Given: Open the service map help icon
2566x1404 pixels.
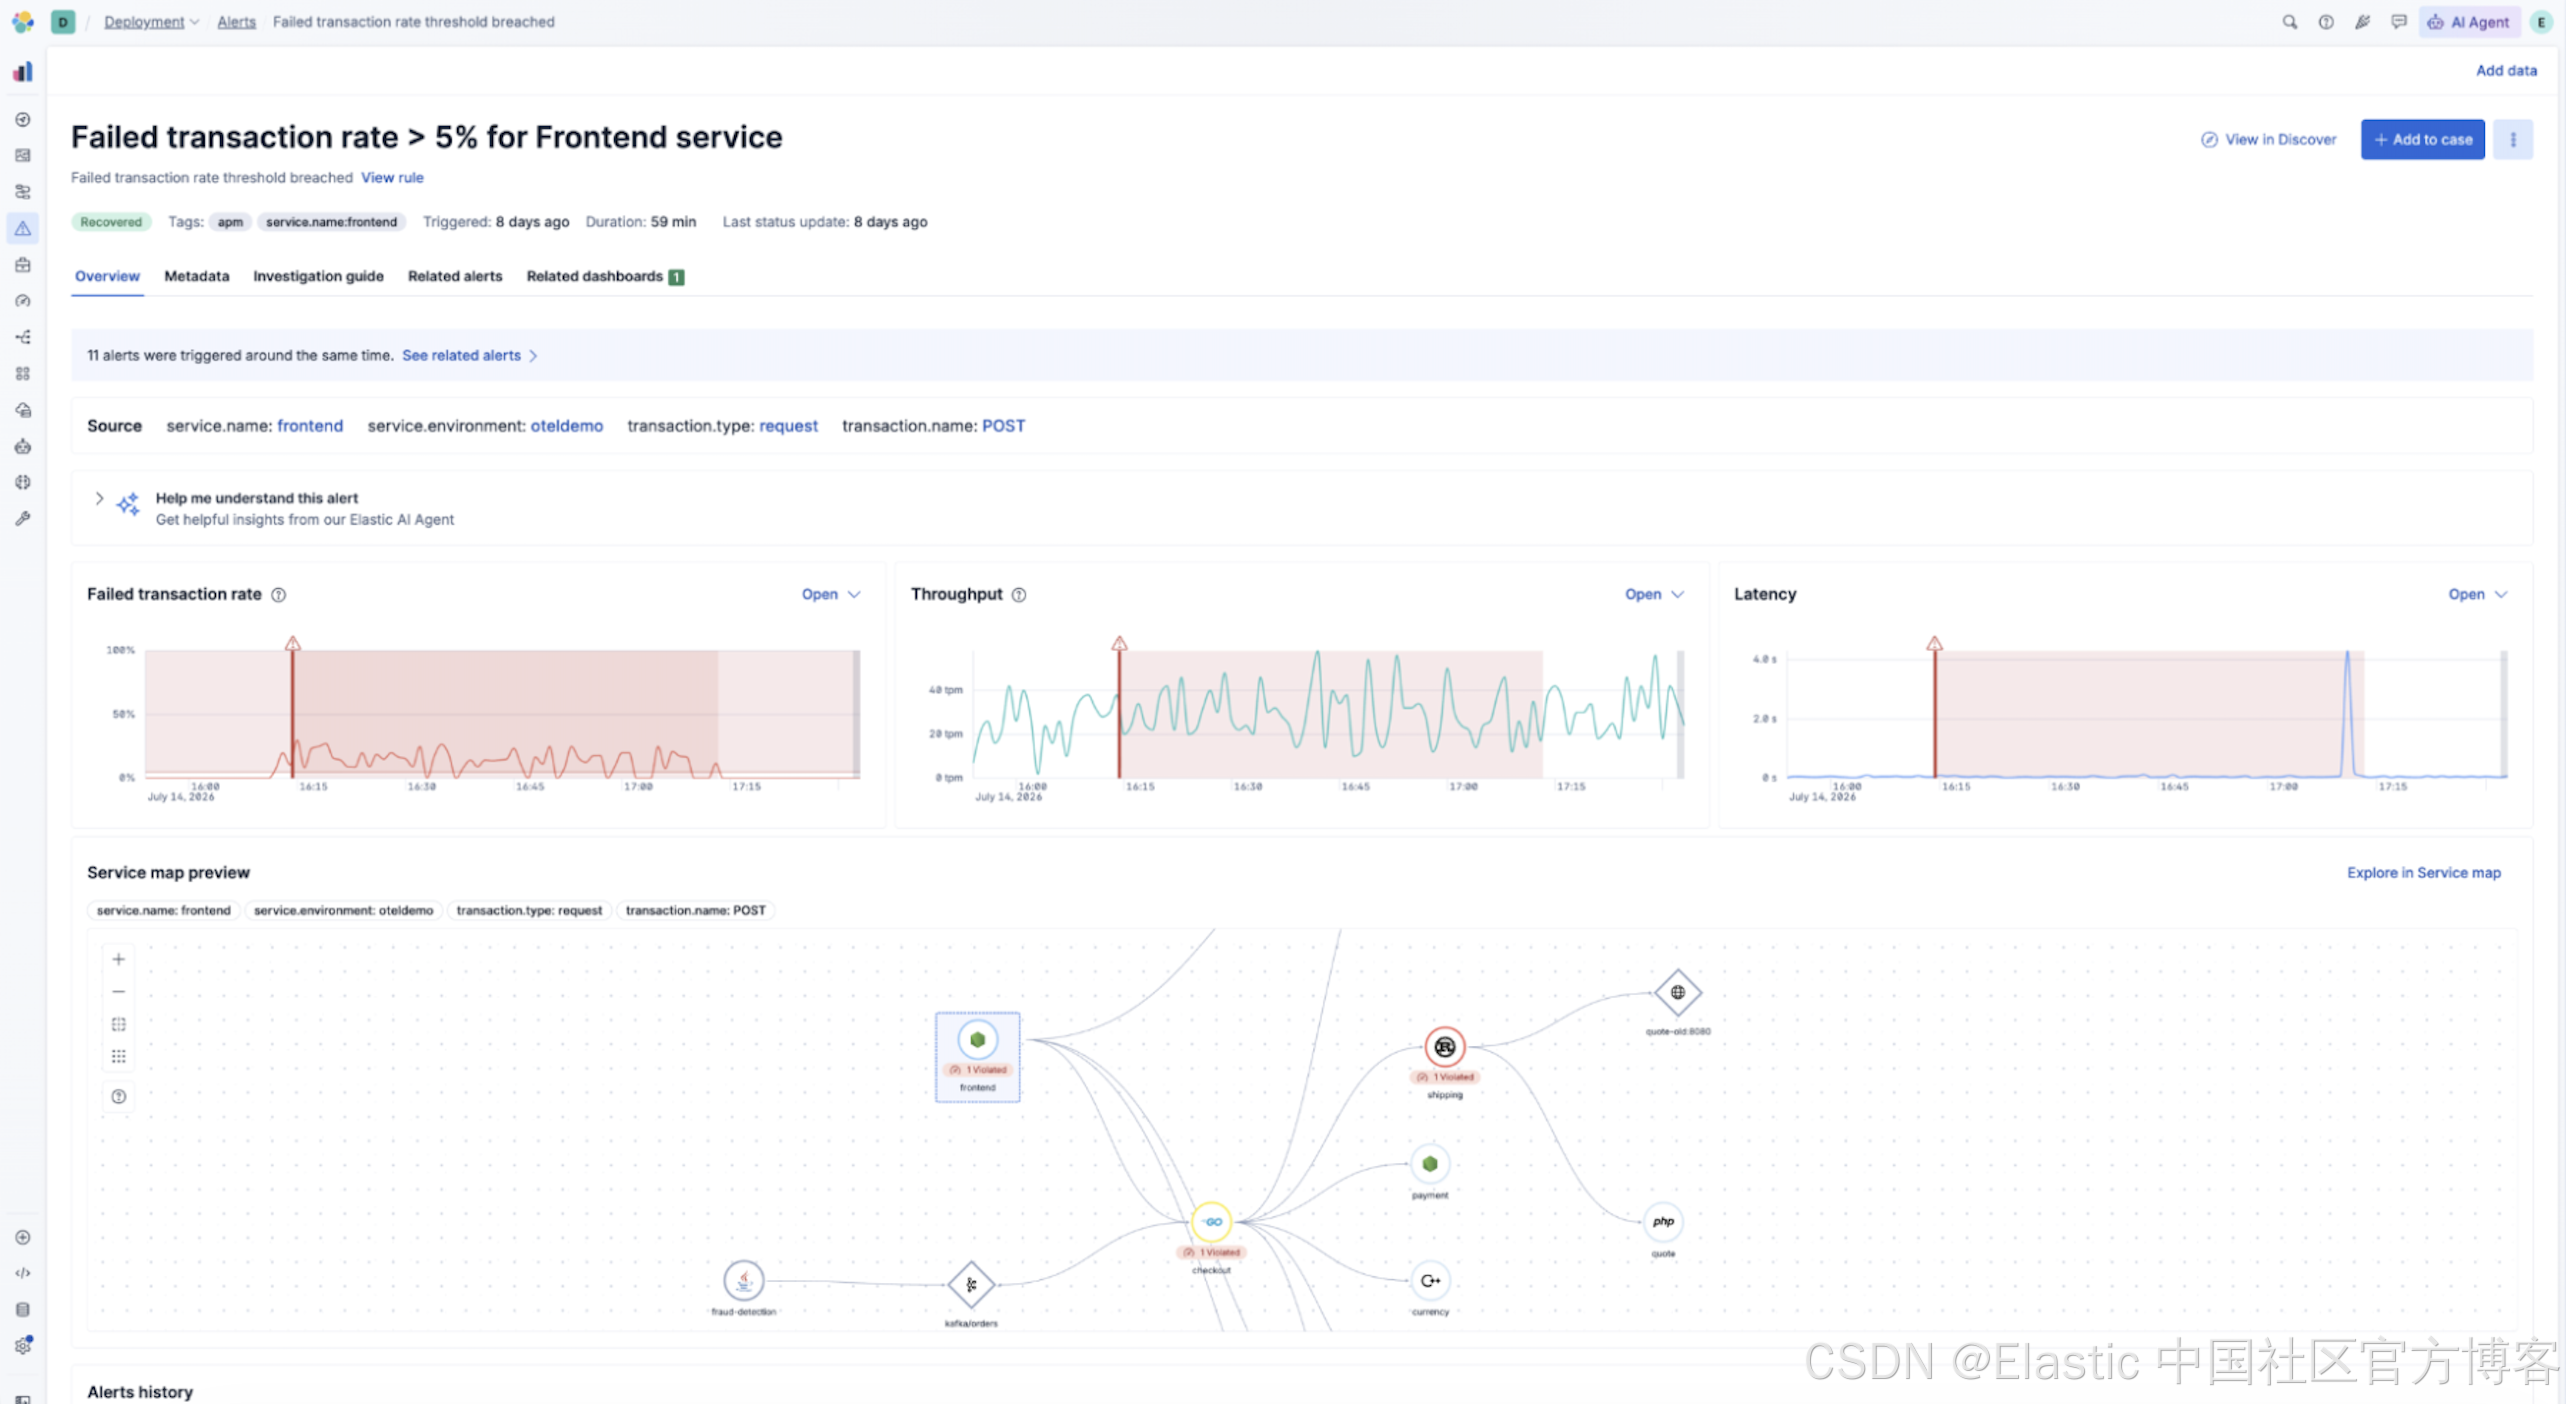Looking at the screenshot, I should tap(119, 1097).
